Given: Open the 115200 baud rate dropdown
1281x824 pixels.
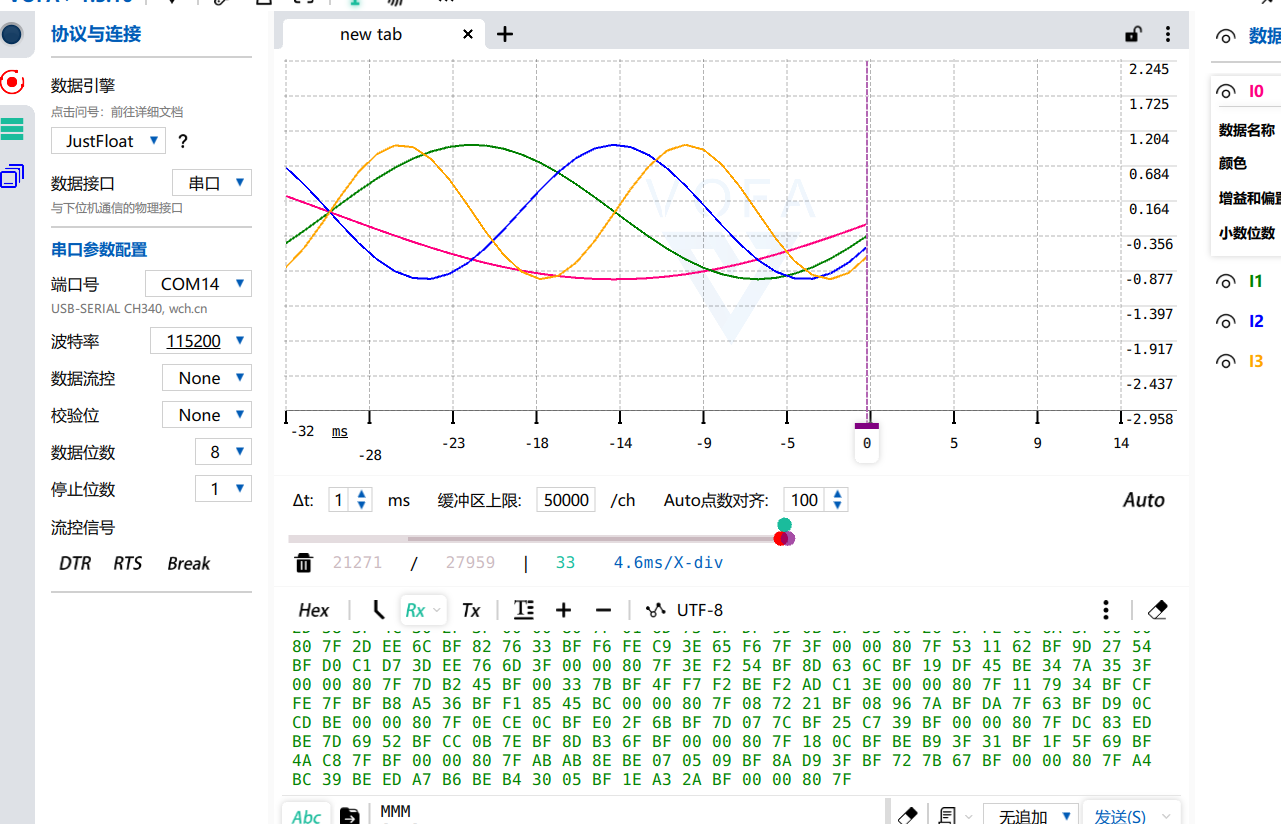Looking at the screenshot, I should coord(201,341).
